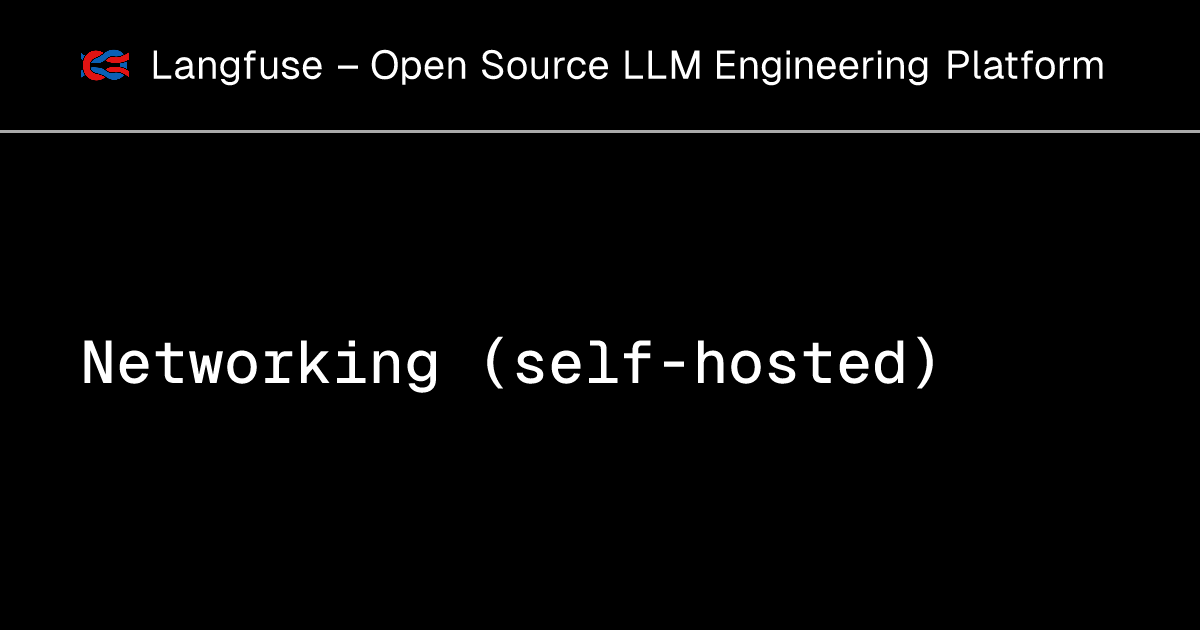Click the horizontal divider line under the header
The width and height of the screenshot is (1200, 630).
600,131
